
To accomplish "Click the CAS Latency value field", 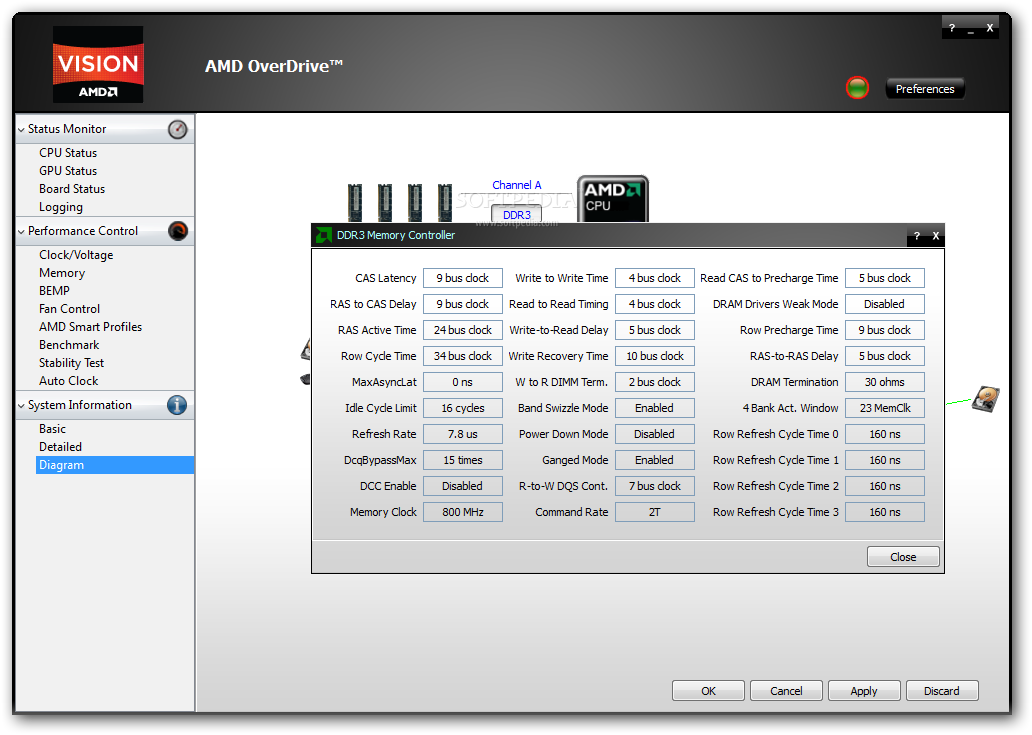I will (463, 278).
